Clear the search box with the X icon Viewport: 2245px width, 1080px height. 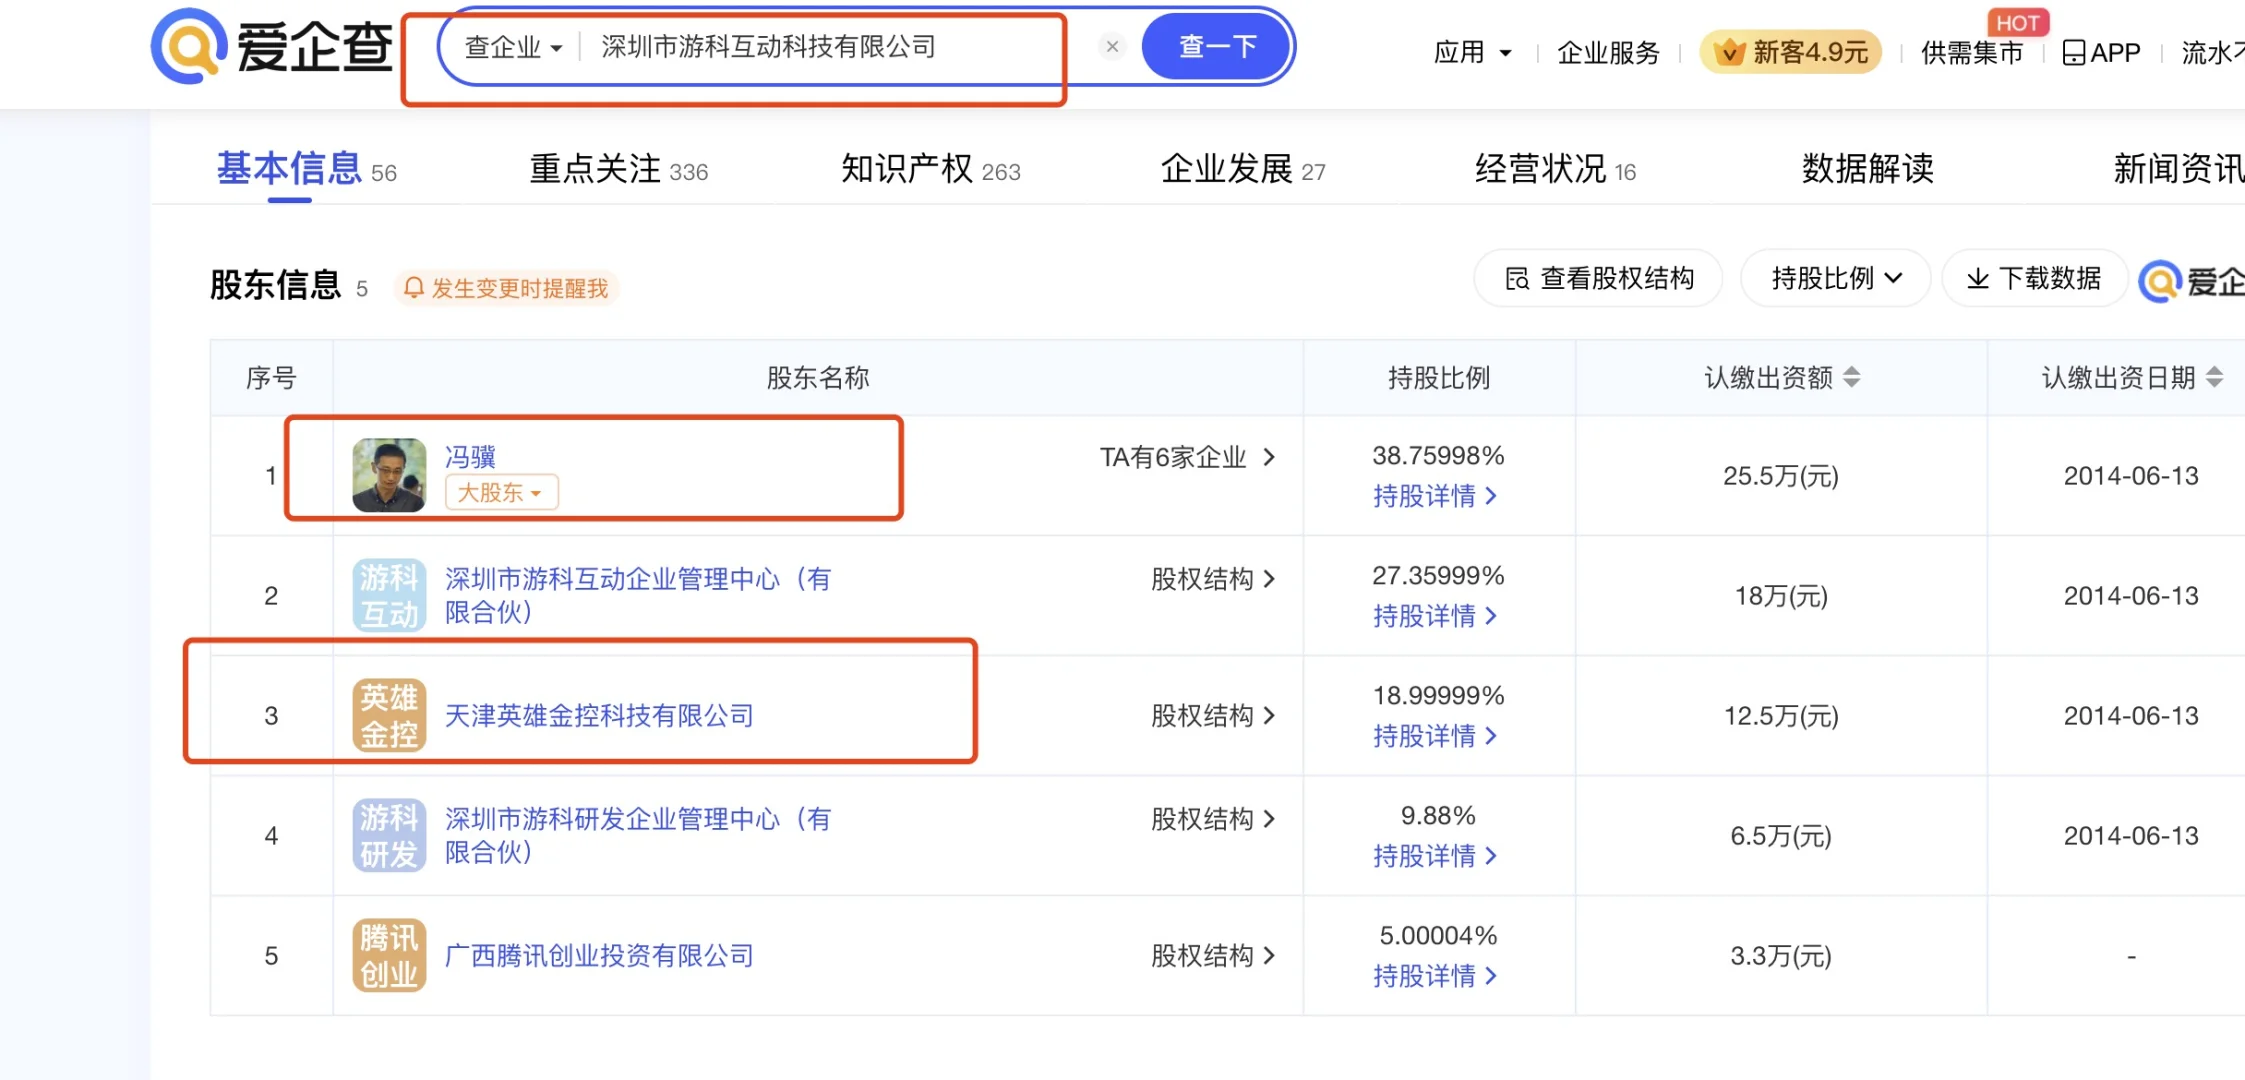[x=1112, y=46]
